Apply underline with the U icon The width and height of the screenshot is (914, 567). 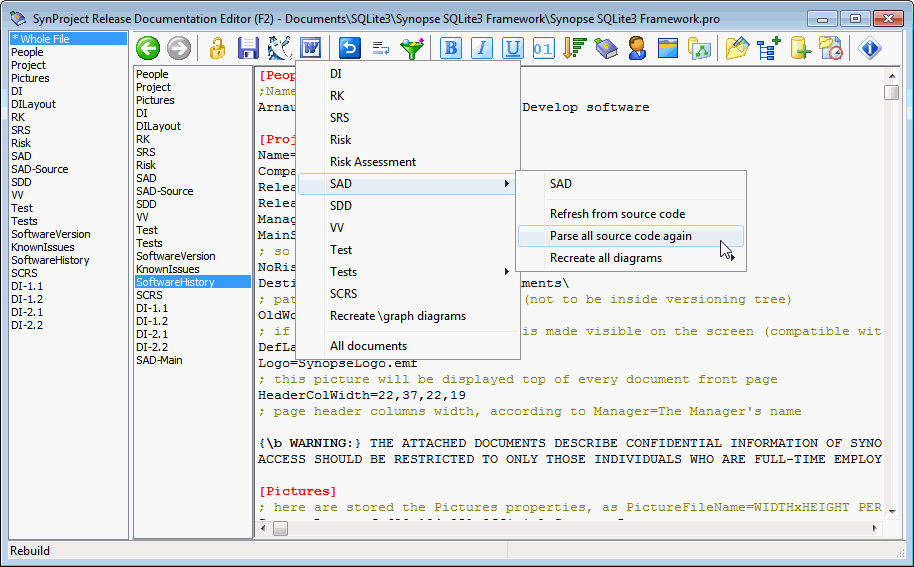(512, 48)
